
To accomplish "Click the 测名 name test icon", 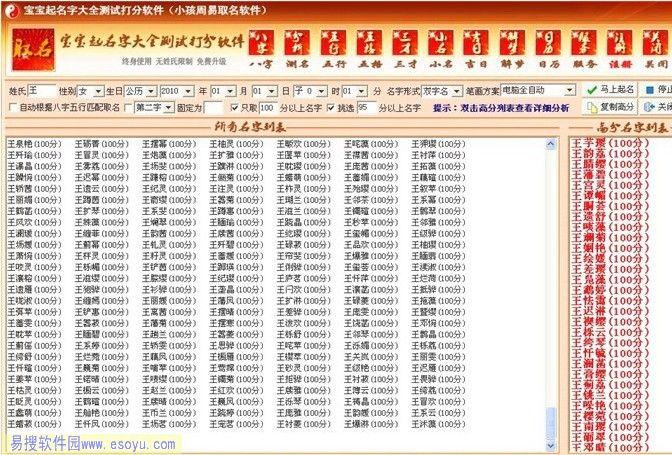I will pyautogui.click(x=296, y=46).
